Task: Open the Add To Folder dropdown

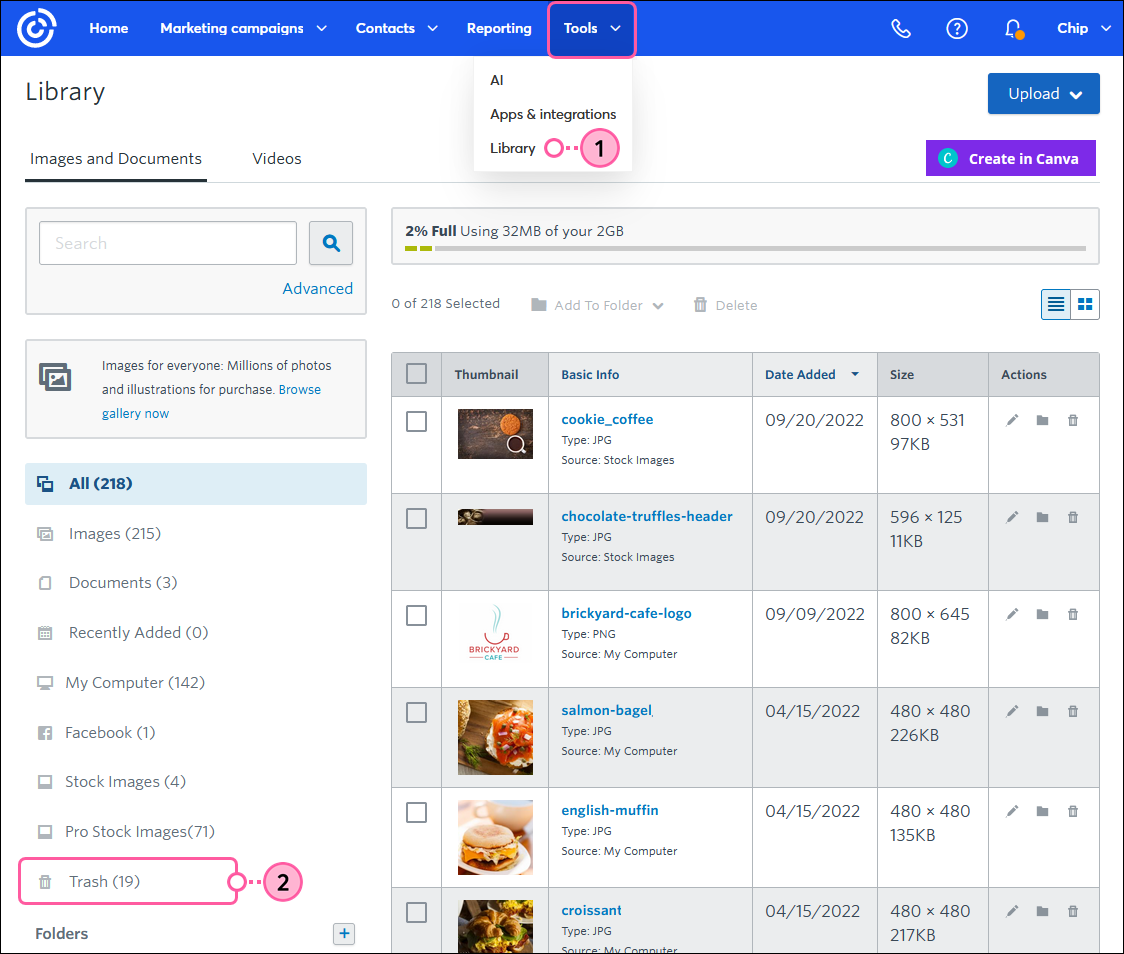Action: click(x=598, y=305)
